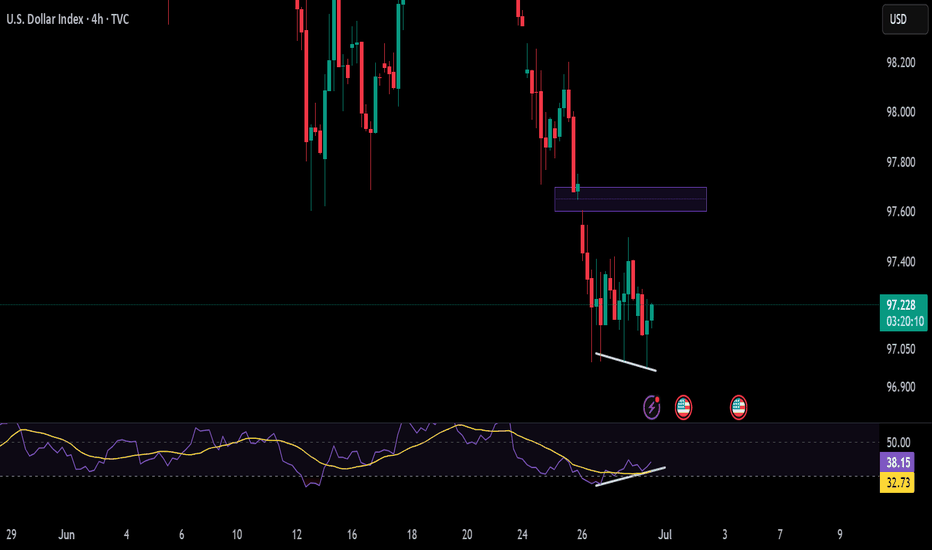Click the 97.050 price axis label
The height and width of the screenshot is (550, 932).
[x=900, y=349]
